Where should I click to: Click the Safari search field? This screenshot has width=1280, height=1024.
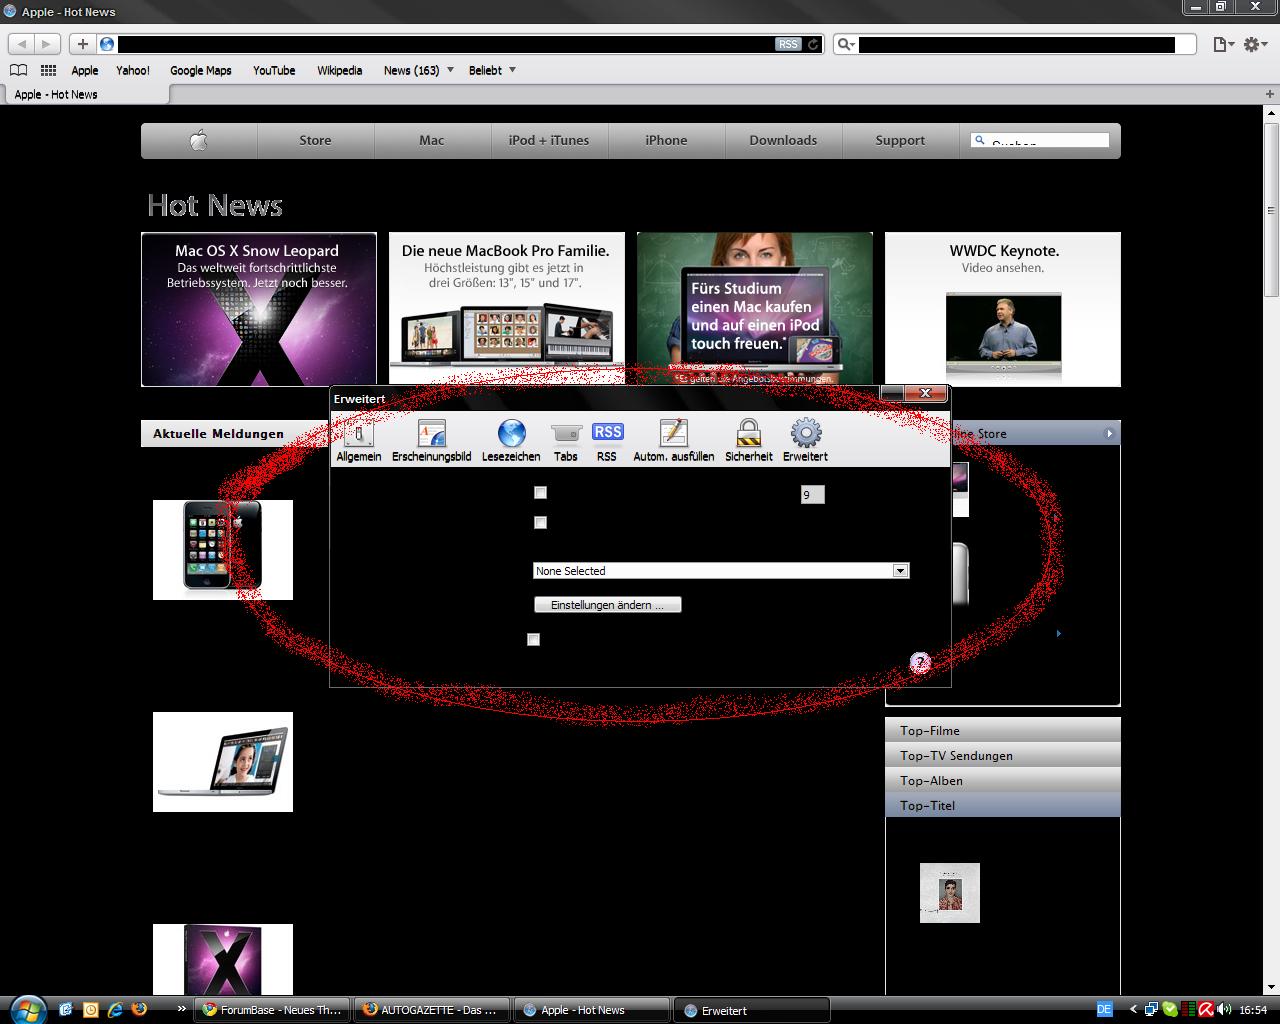click(x=1015, y=44)
